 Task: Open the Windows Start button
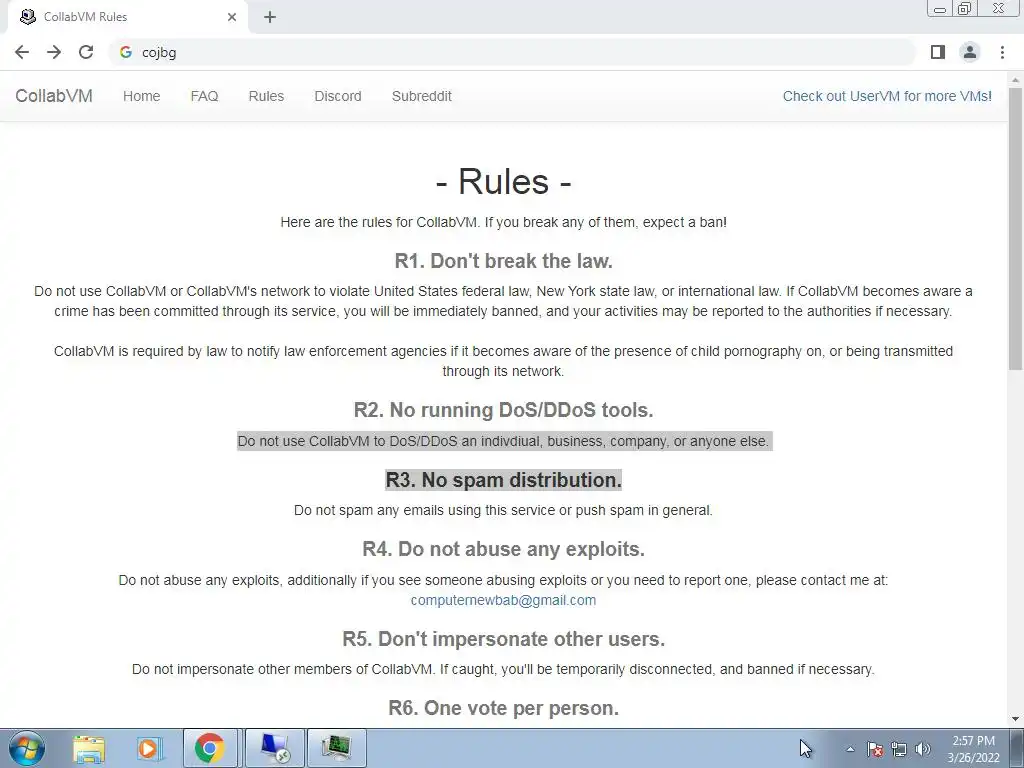[x=27, y=748]
